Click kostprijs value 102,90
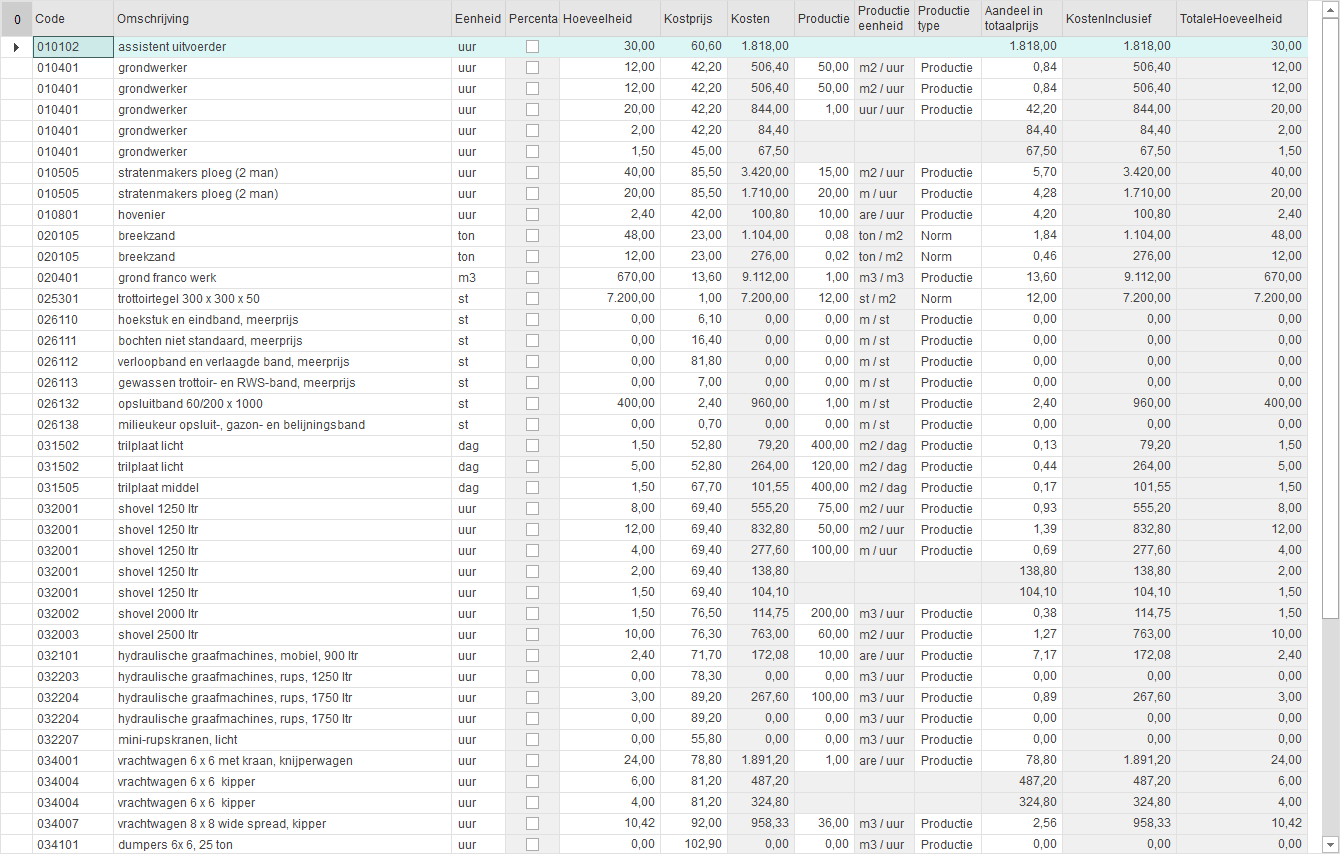This screenshot has height=854, width=1340. [x=693, y=845]
